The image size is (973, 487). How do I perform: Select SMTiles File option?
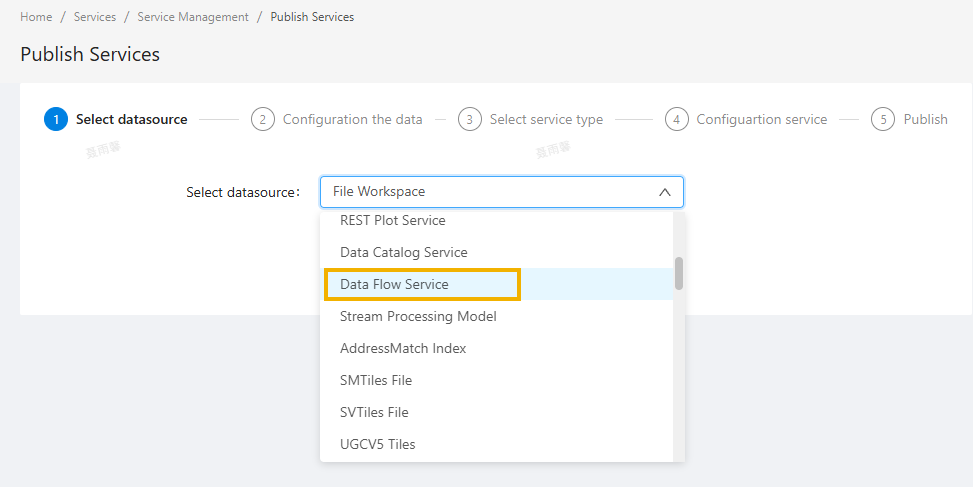coord(376,380)
